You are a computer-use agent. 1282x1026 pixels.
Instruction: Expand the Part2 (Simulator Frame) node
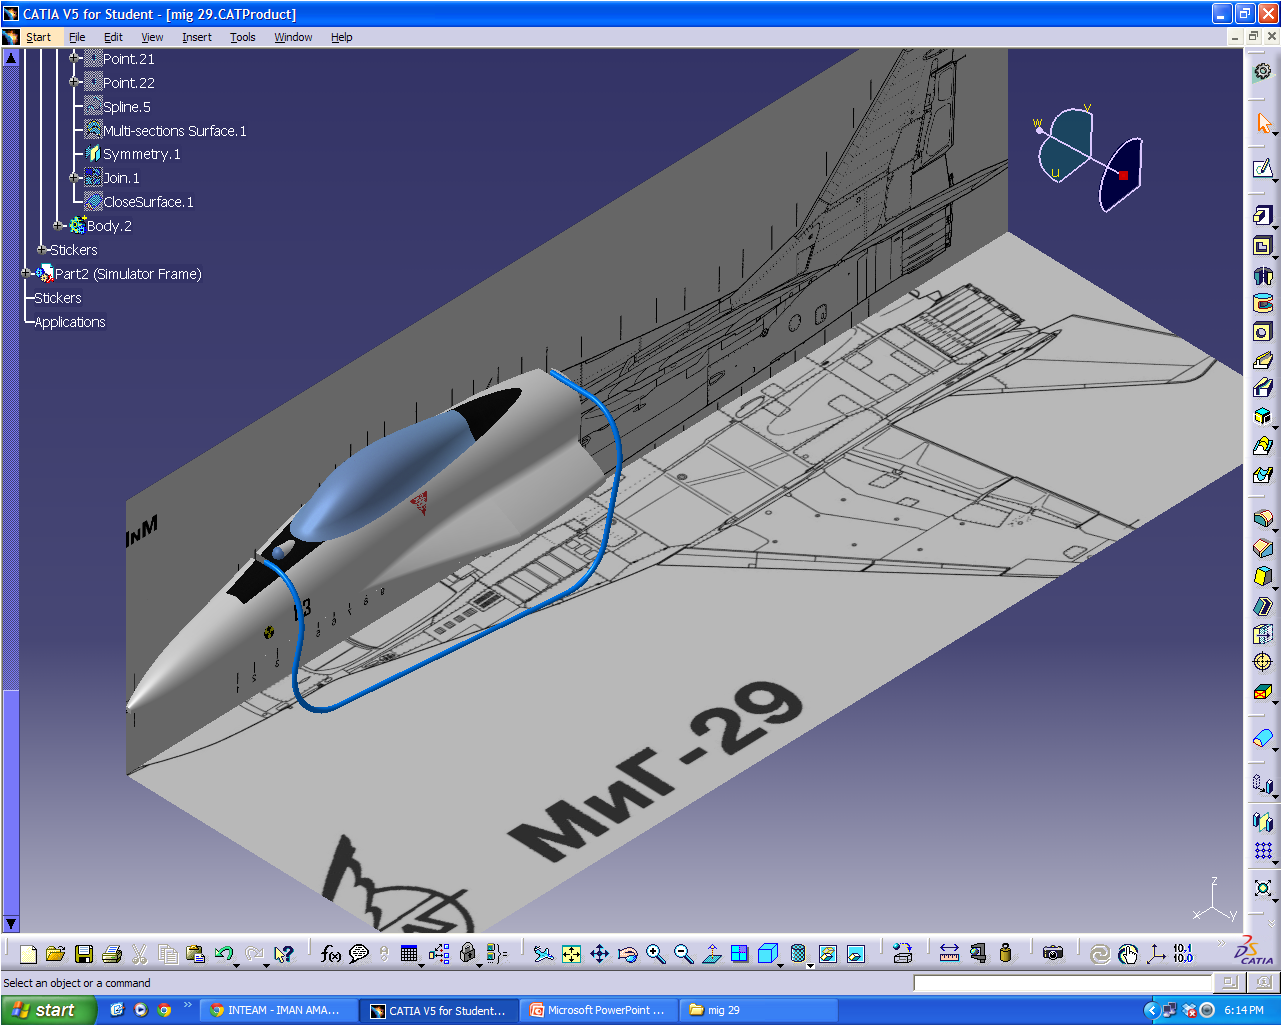click(x=26, y=273)
